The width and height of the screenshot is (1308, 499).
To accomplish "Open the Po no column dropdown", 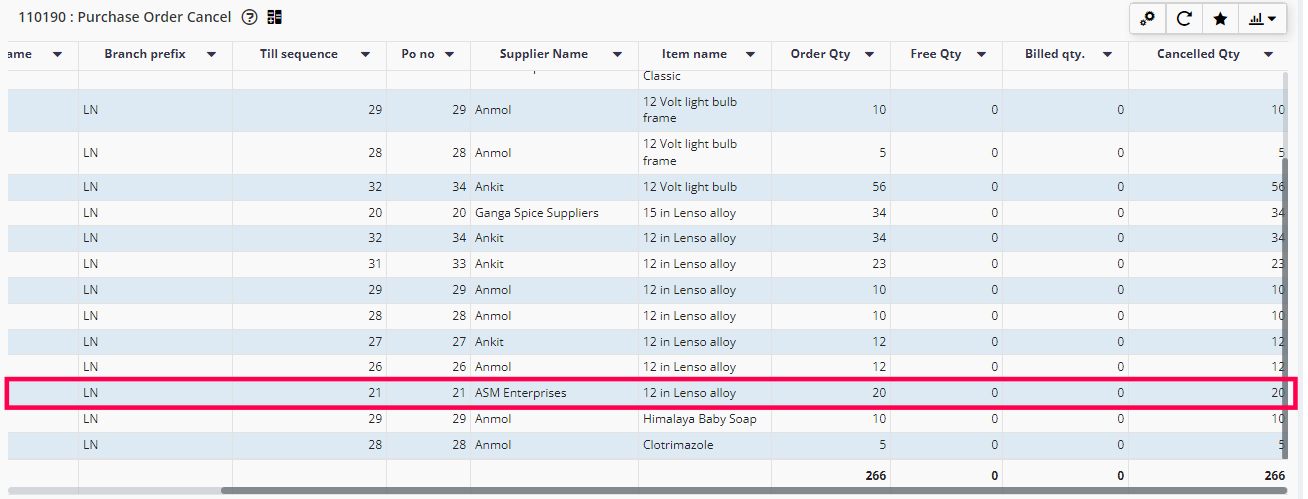I will 450,55.
